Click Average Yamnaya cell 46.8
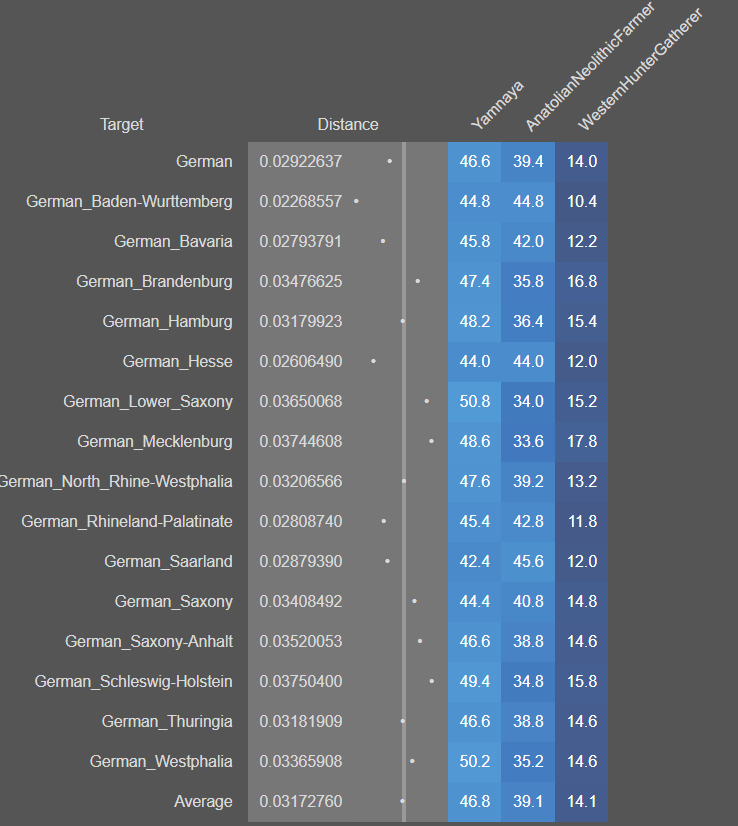 (475, 802)
